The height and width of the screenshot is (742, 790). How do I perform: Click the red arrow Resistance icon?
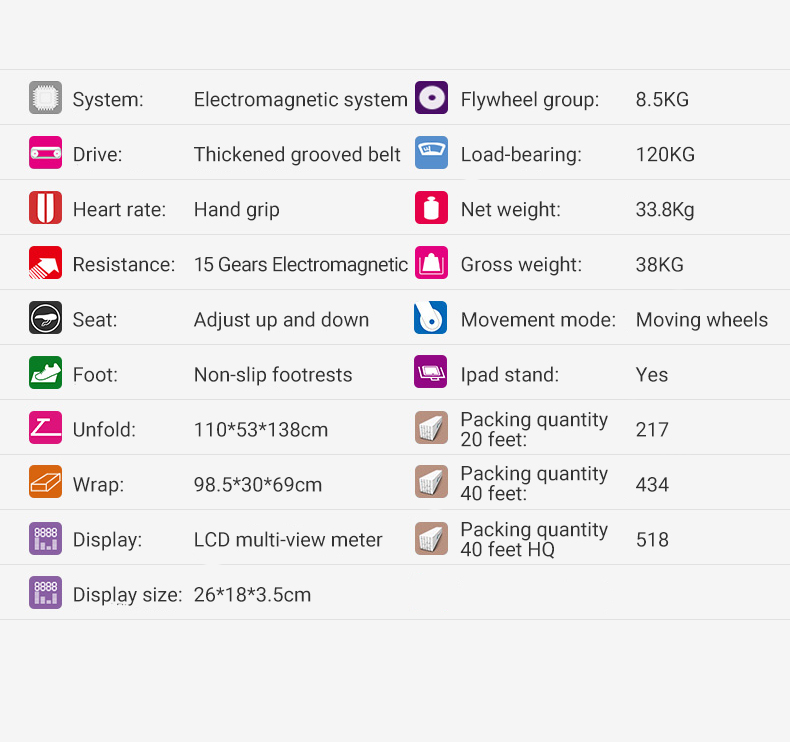pos(45,262)
